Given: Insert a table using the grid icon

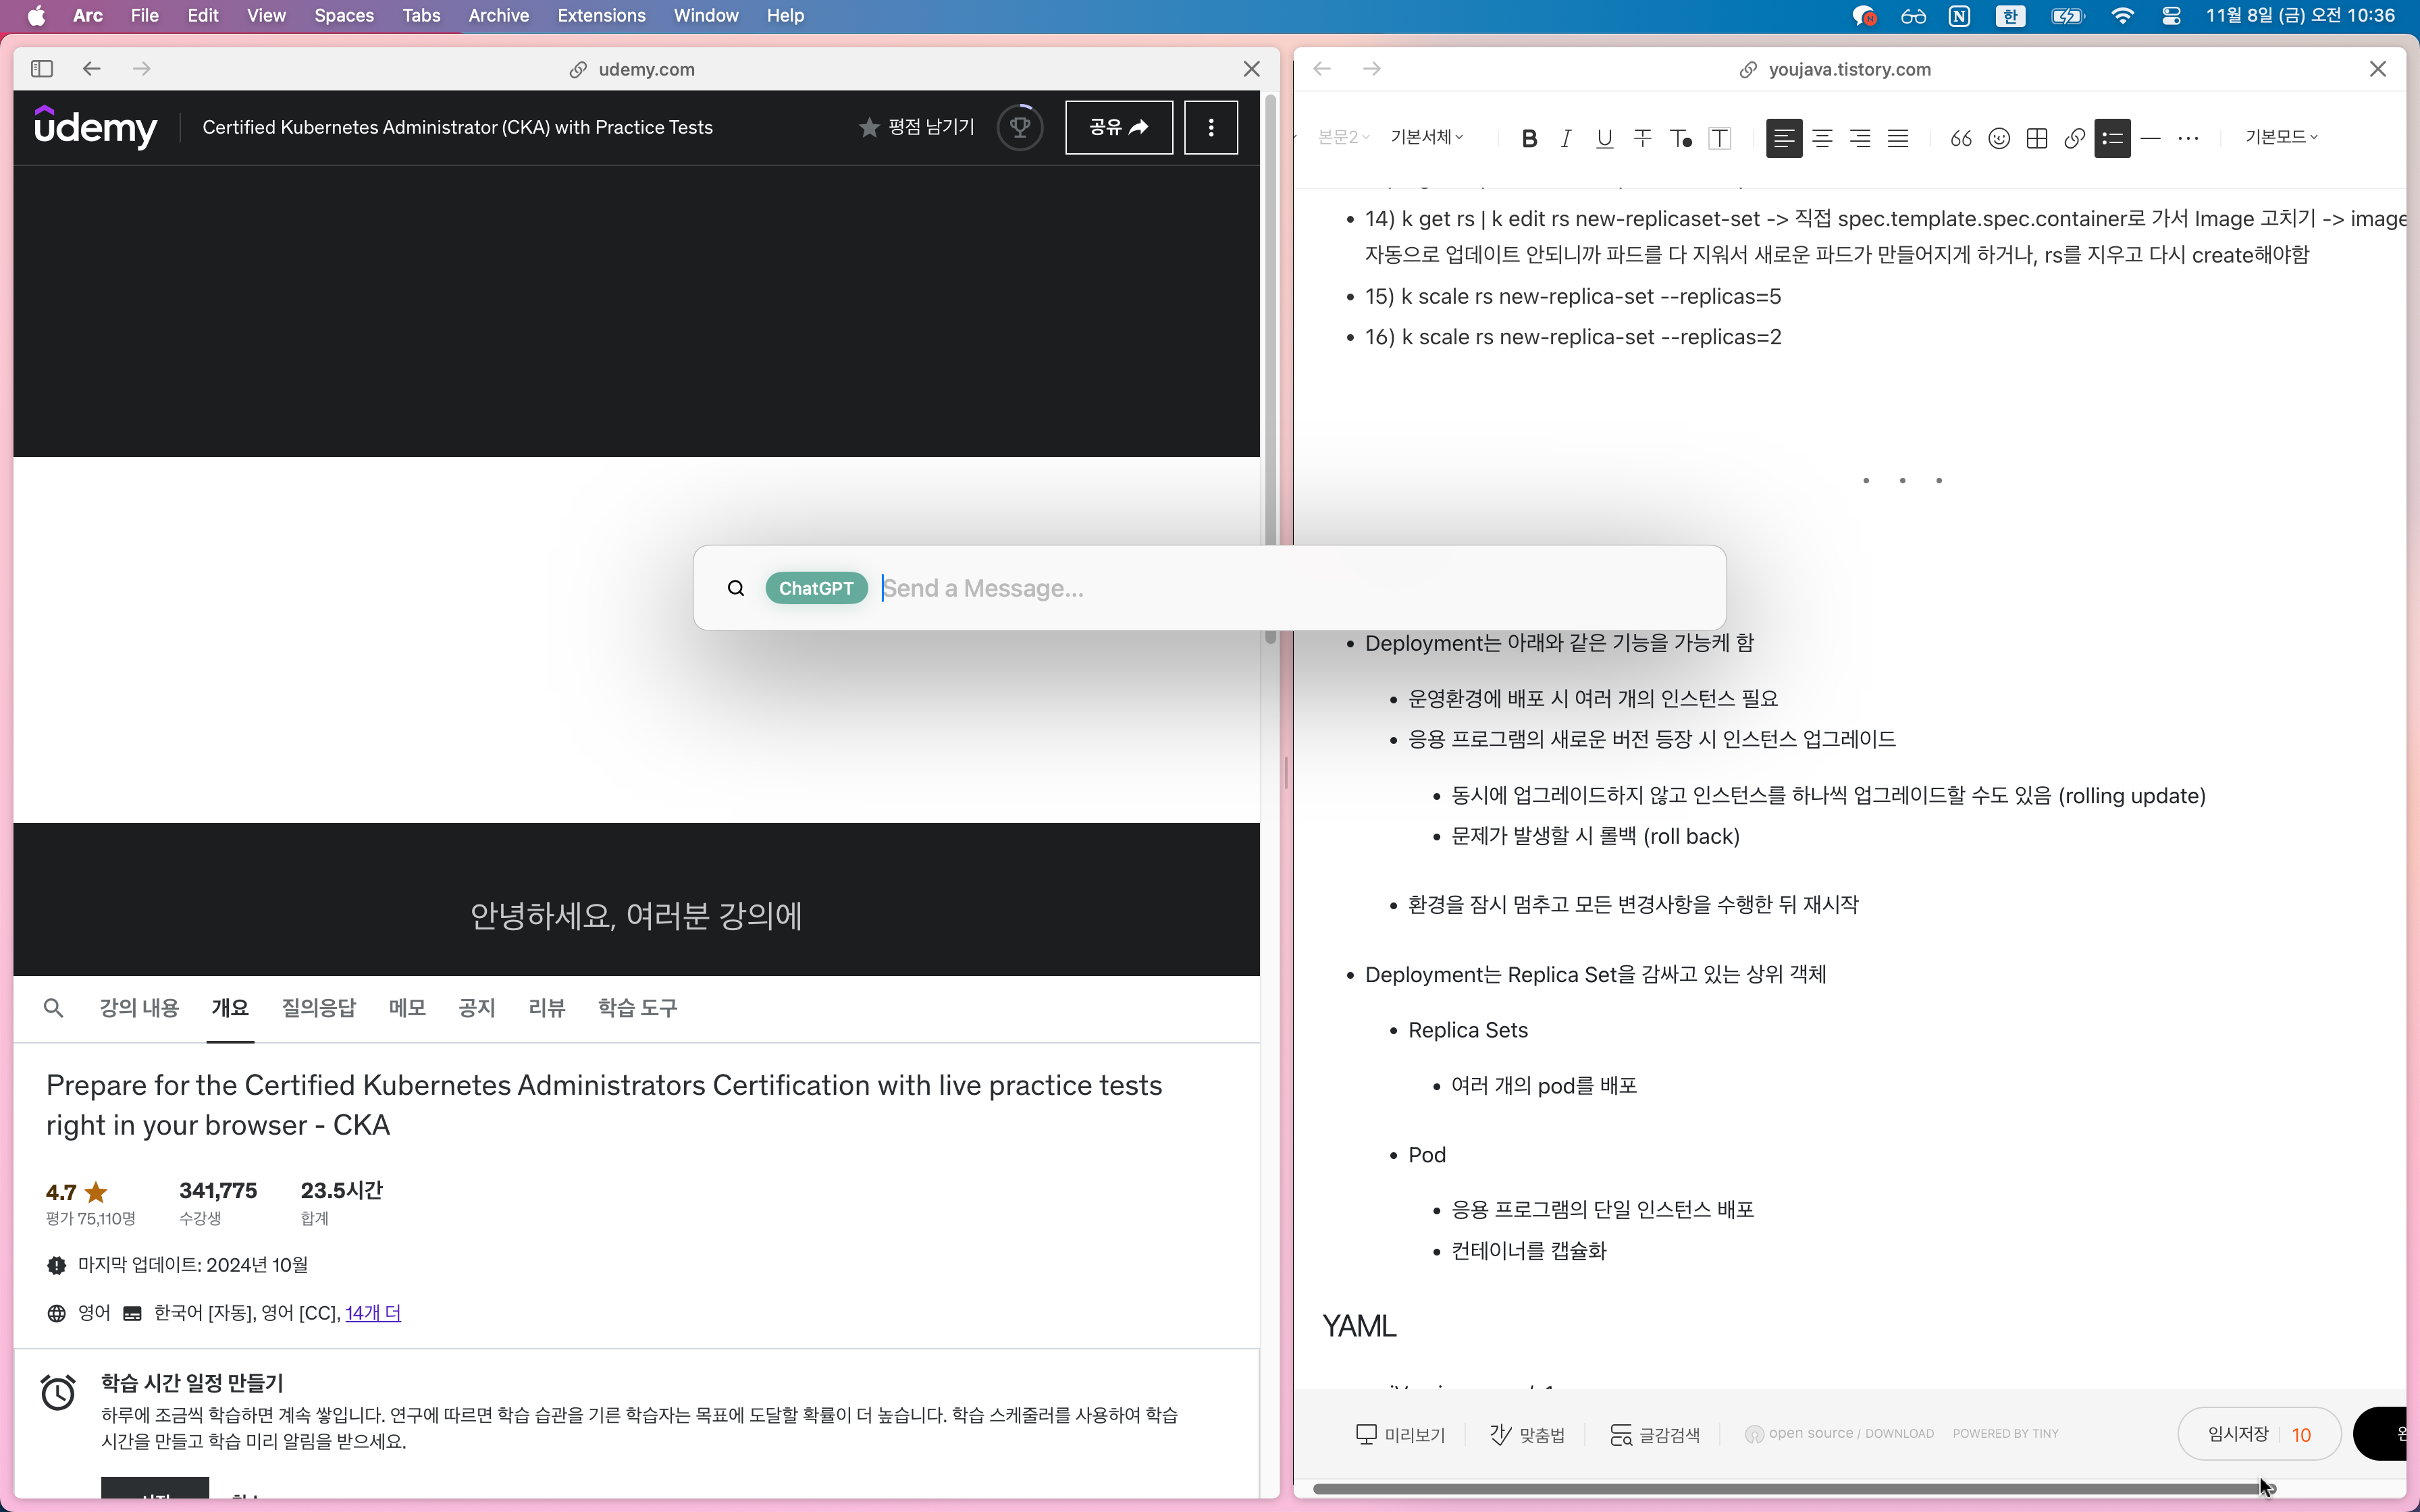Looking at the screenshot, I should [x=2037, y=139].
